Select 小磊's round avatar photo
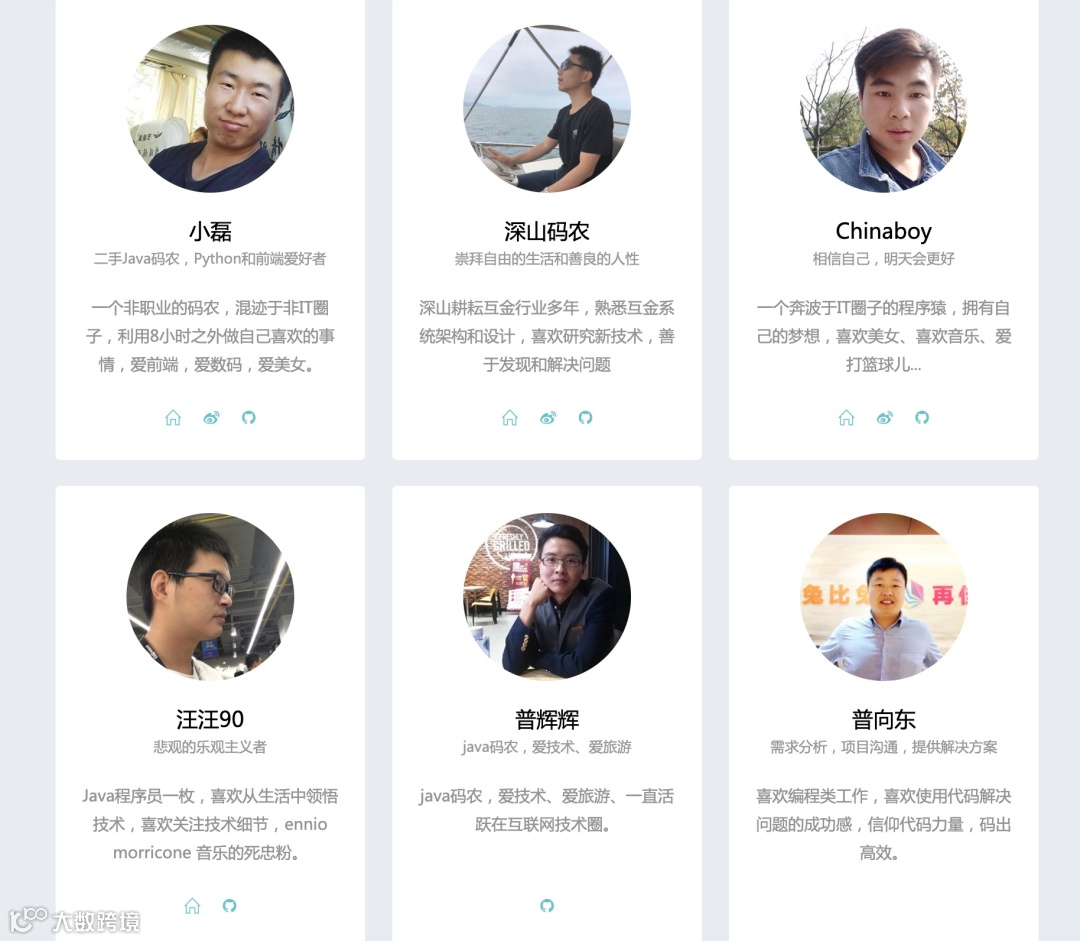 (x=210, y=109)
